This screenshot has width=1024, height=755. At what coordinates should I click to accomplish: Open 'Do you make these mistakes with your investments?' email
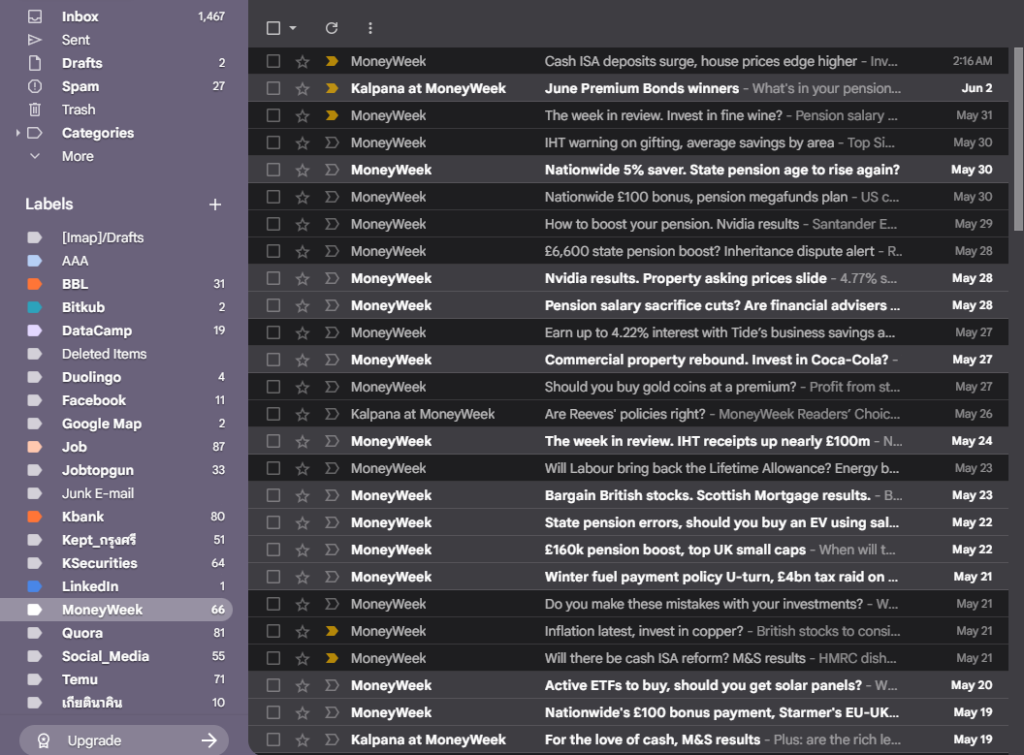pyautogui.click(x=628, y=604)
